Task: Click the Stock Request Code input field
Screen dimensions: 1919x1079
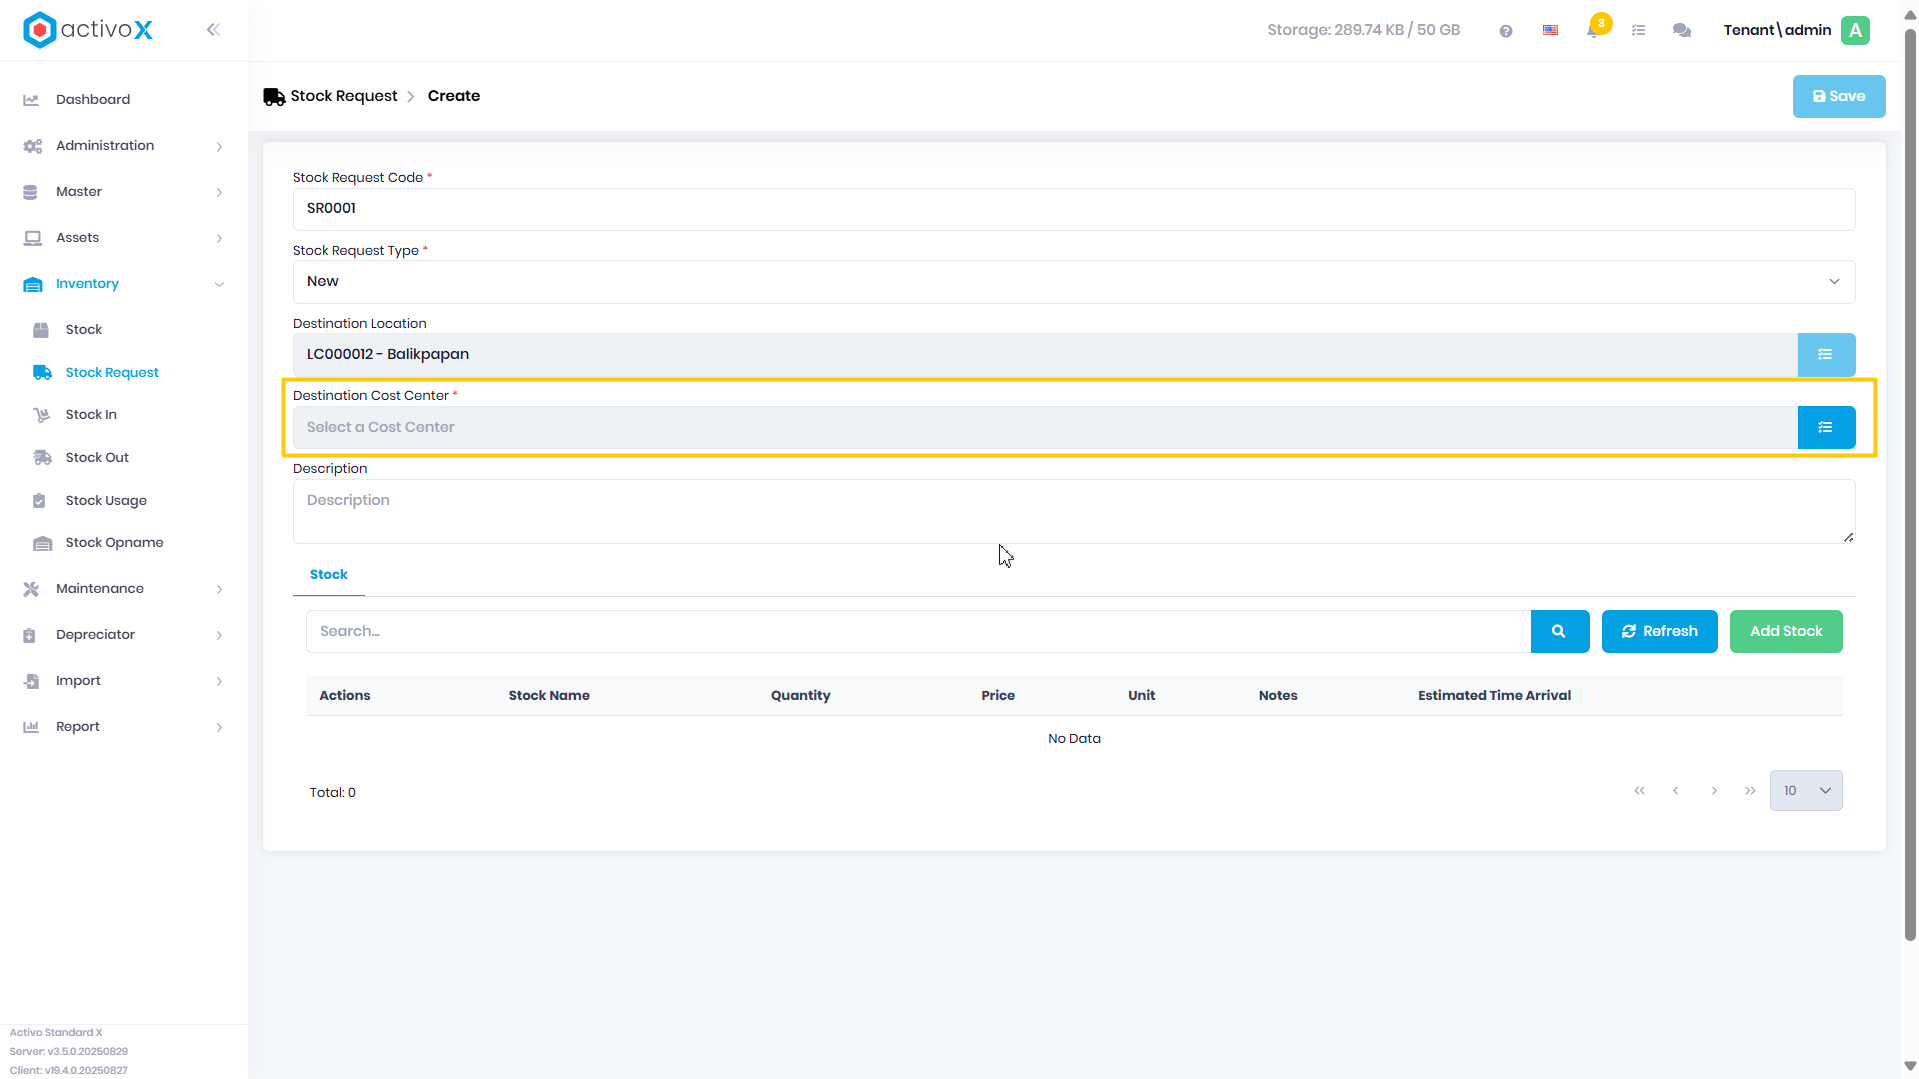Action: tap(1073, 209)
